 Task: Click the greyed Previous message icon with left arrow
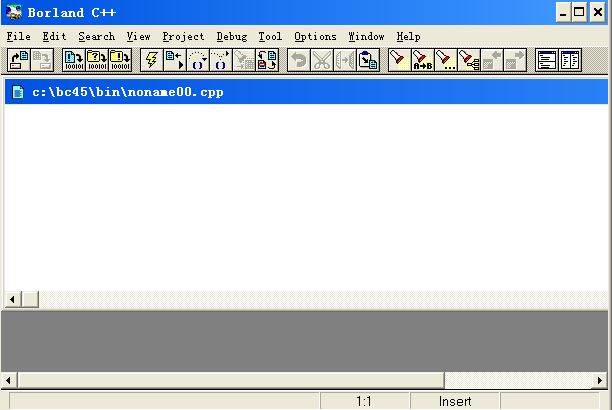coord(492,60)
